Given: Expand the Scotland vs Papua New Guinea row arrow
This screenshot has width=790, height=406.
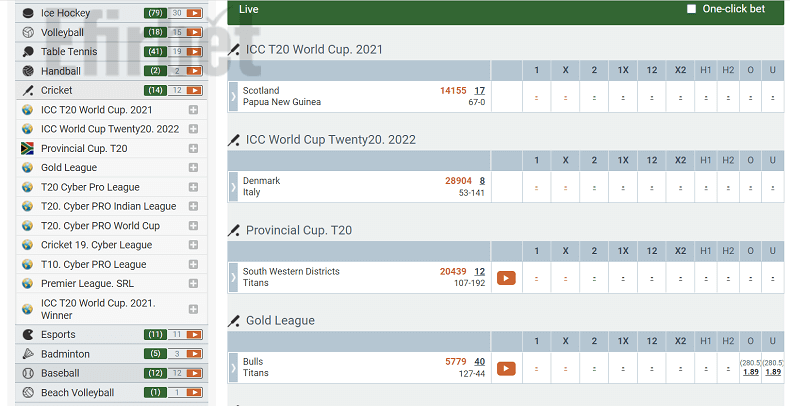Looking at the screenshot, I should [233, 97].
